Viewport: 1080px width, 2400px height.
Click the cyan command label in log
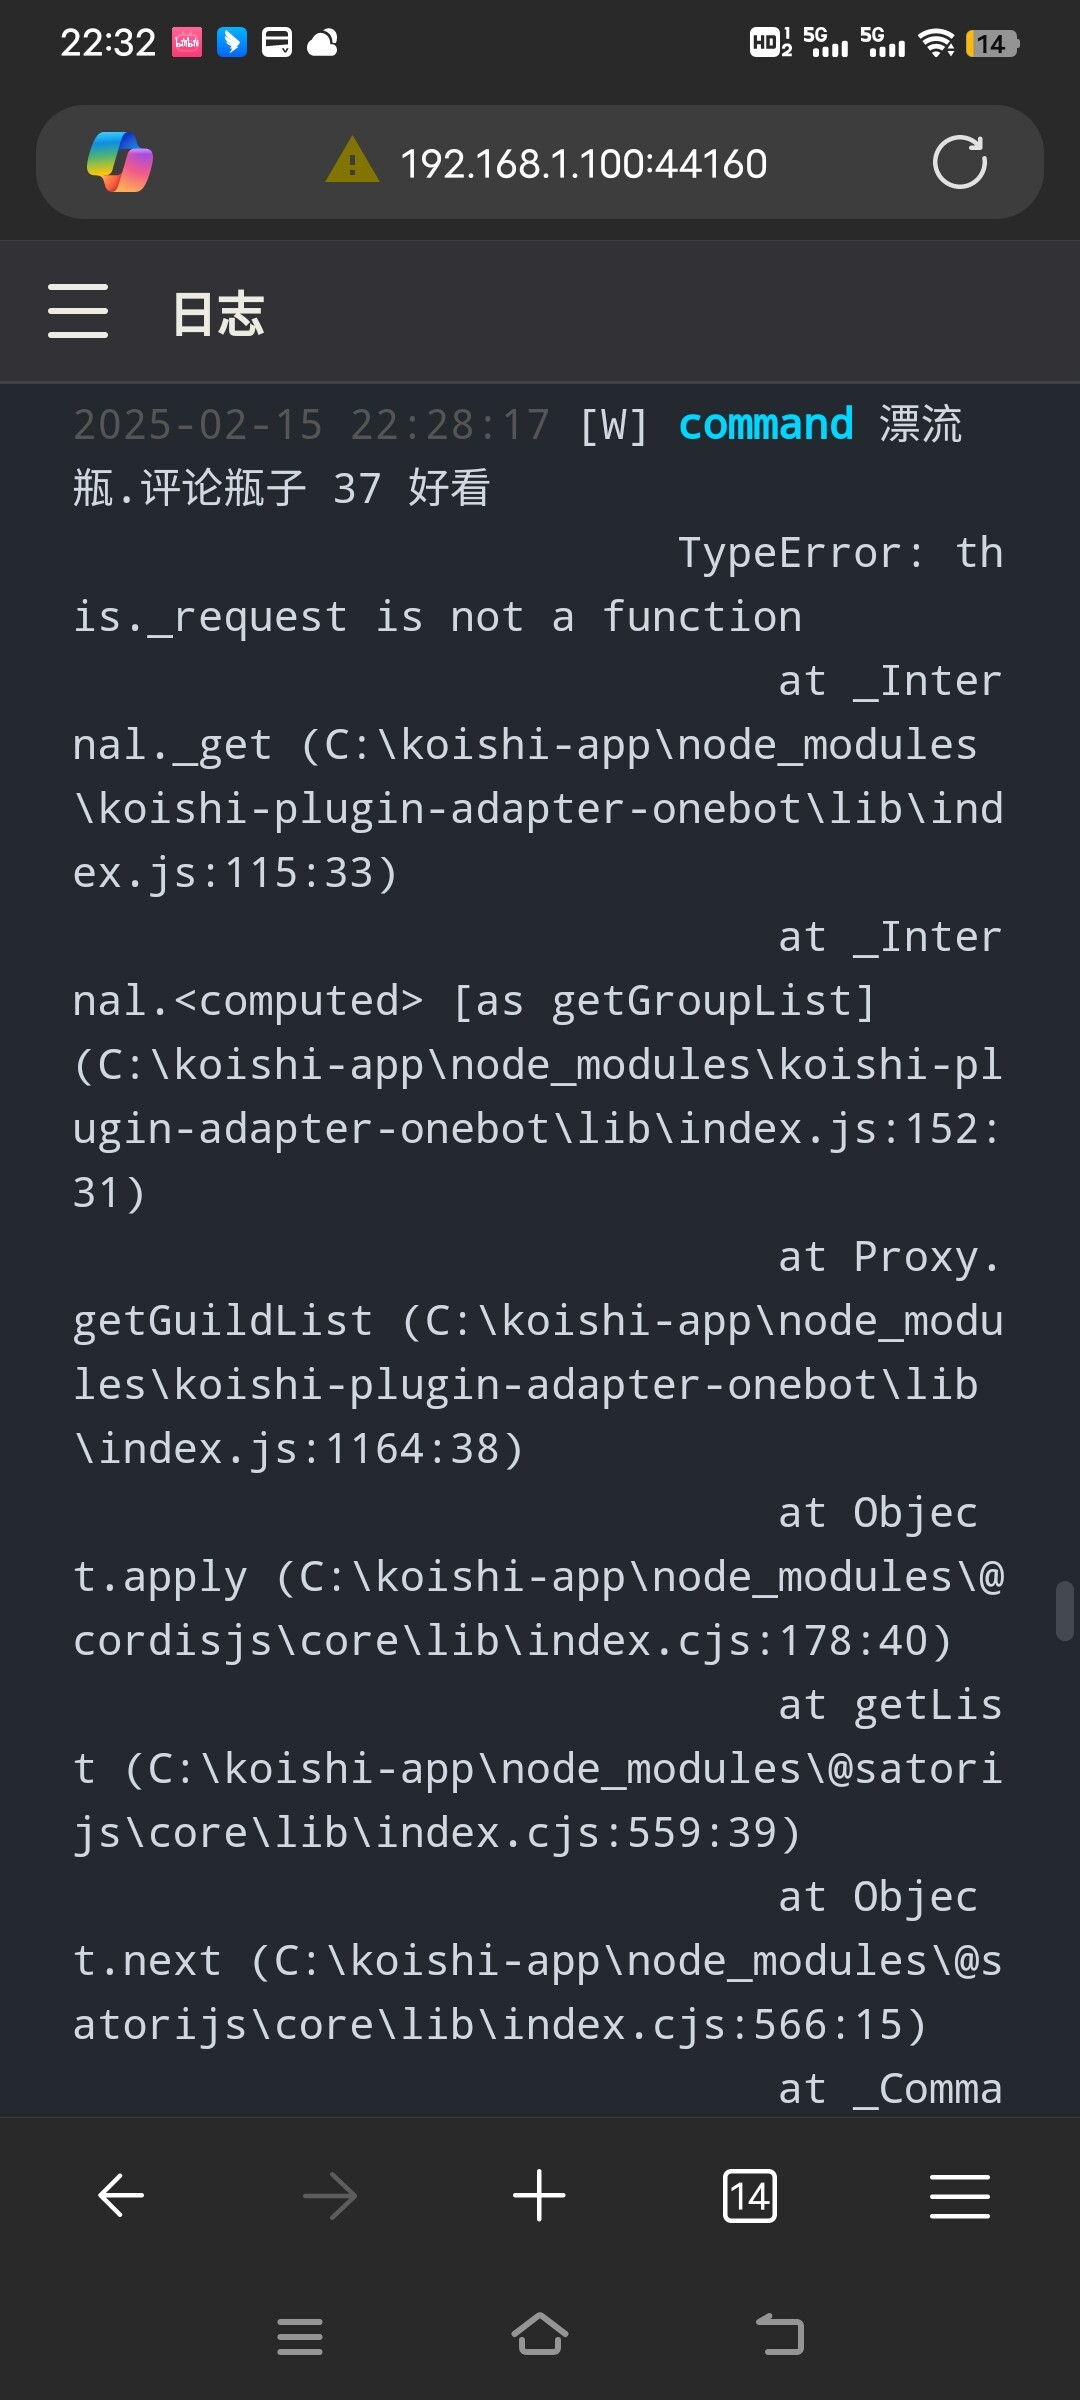766,424
